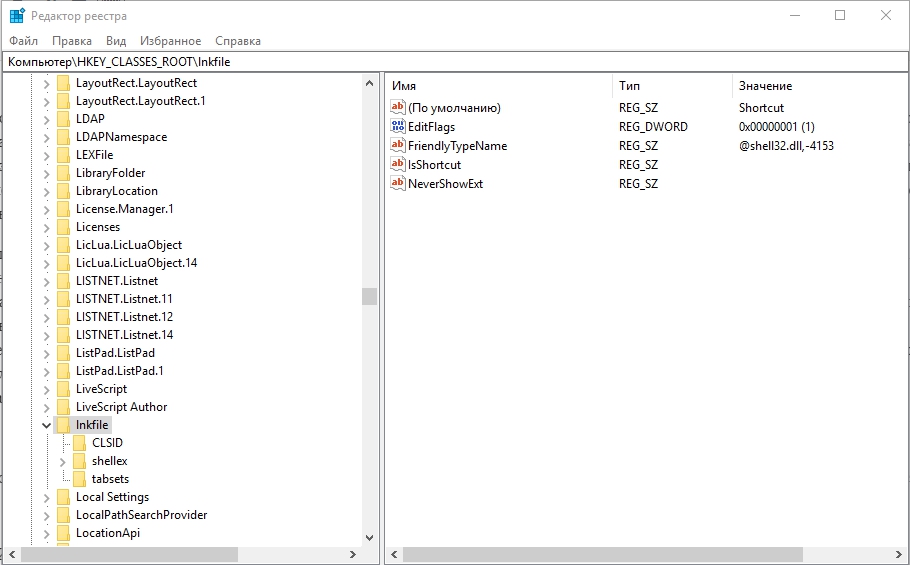This screenshot has height=565, width=910.
Task: Click the tree pane's vertical scrollbar down arrow
Action: coord(370,537)
